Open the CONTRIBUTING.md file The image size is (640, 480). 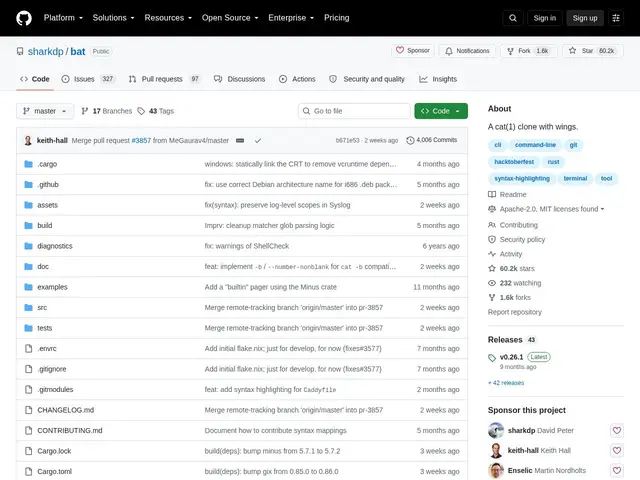pos(70,430)
